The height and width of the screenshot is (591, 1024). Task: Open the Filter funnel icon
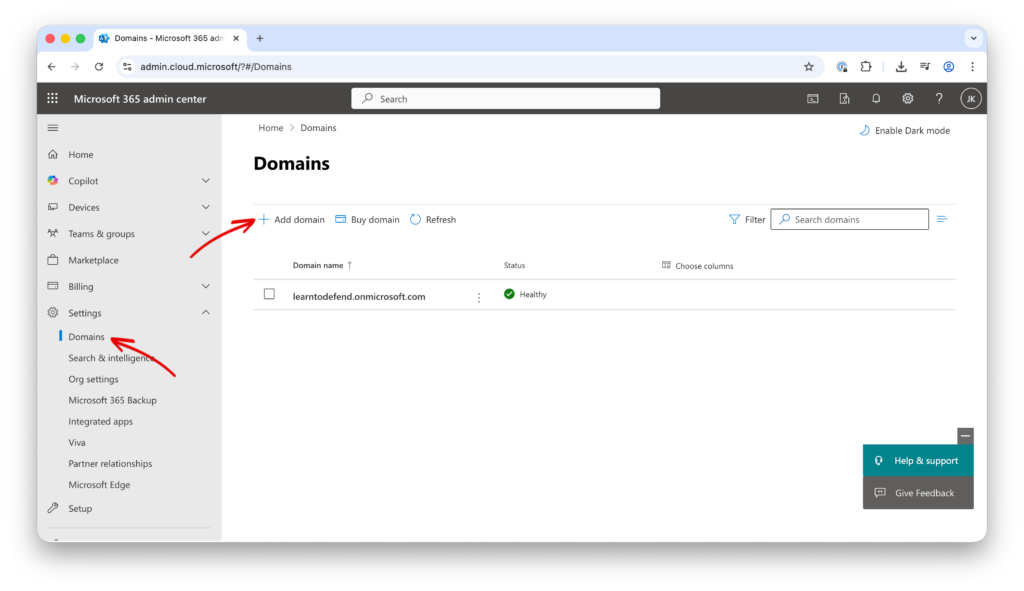point(734,220)
